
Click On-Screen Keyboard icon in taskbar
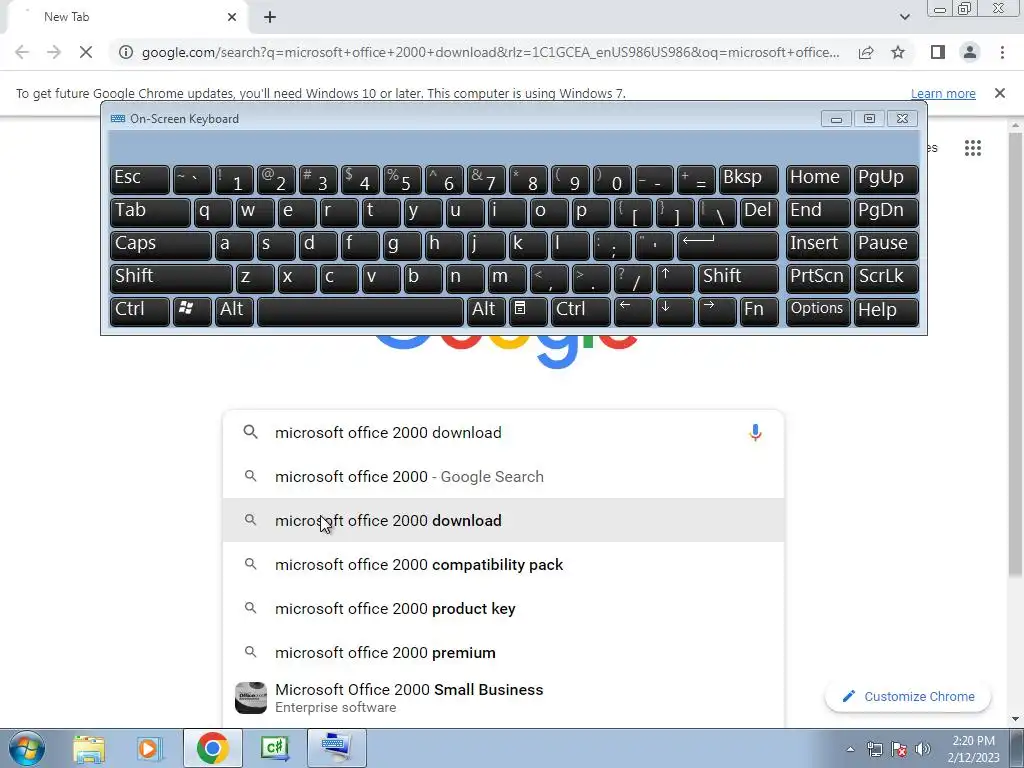coord(336,748)
